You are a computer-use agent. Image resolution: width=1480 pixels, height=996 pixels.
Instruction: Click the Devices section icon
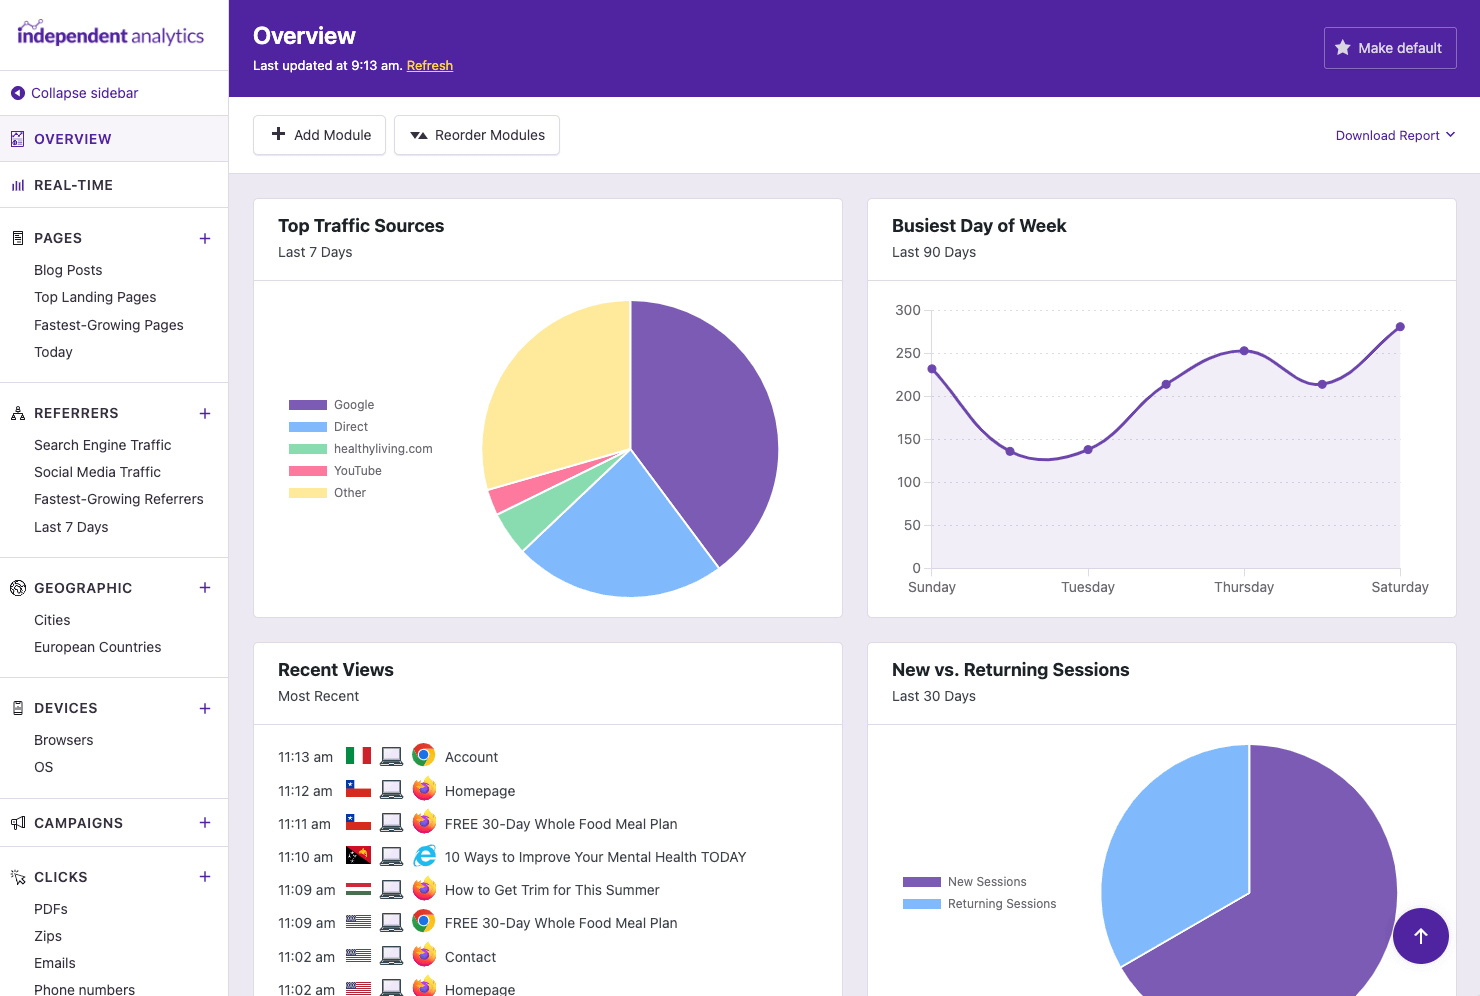[x=17, y=708]
